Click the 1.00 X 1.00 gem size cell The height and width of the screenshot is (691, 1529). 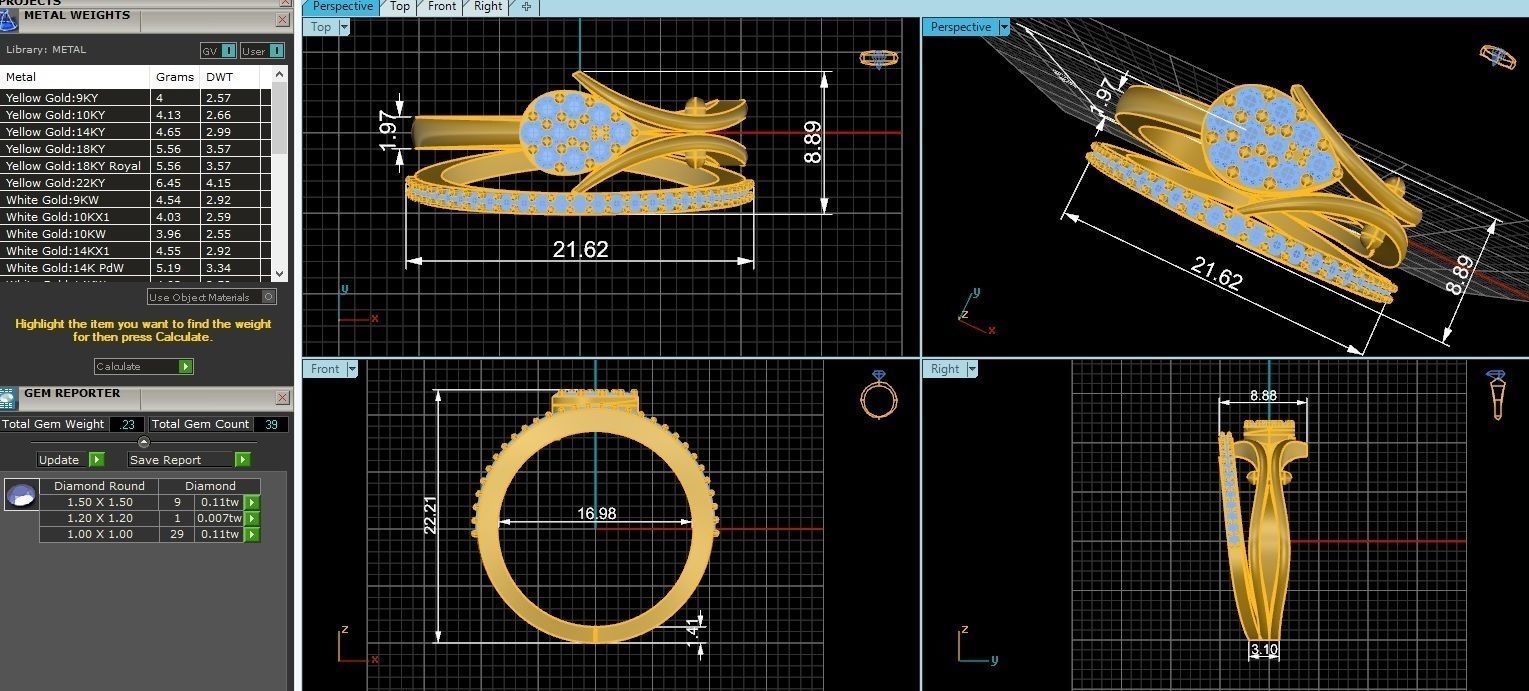(x=99, y=534)
